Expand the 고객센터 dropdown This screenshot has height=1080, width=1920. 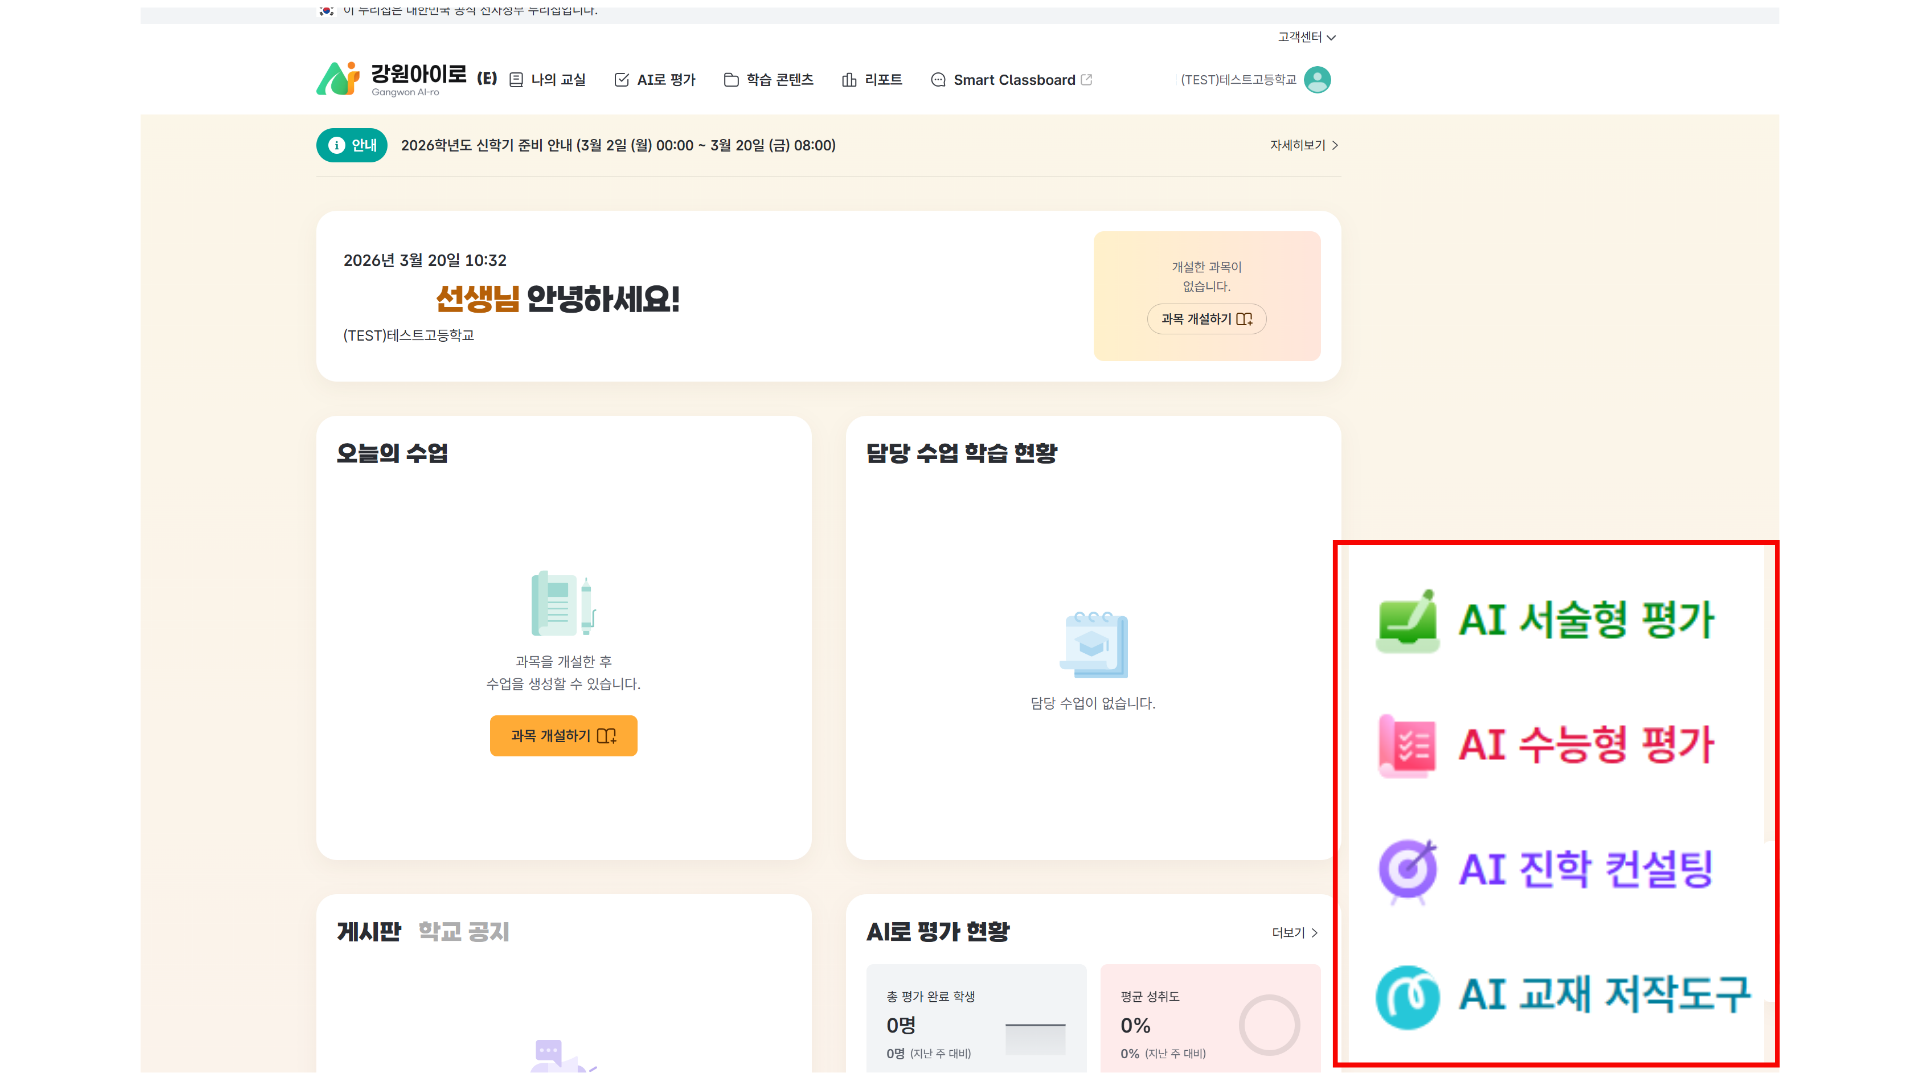[1306, 37]
